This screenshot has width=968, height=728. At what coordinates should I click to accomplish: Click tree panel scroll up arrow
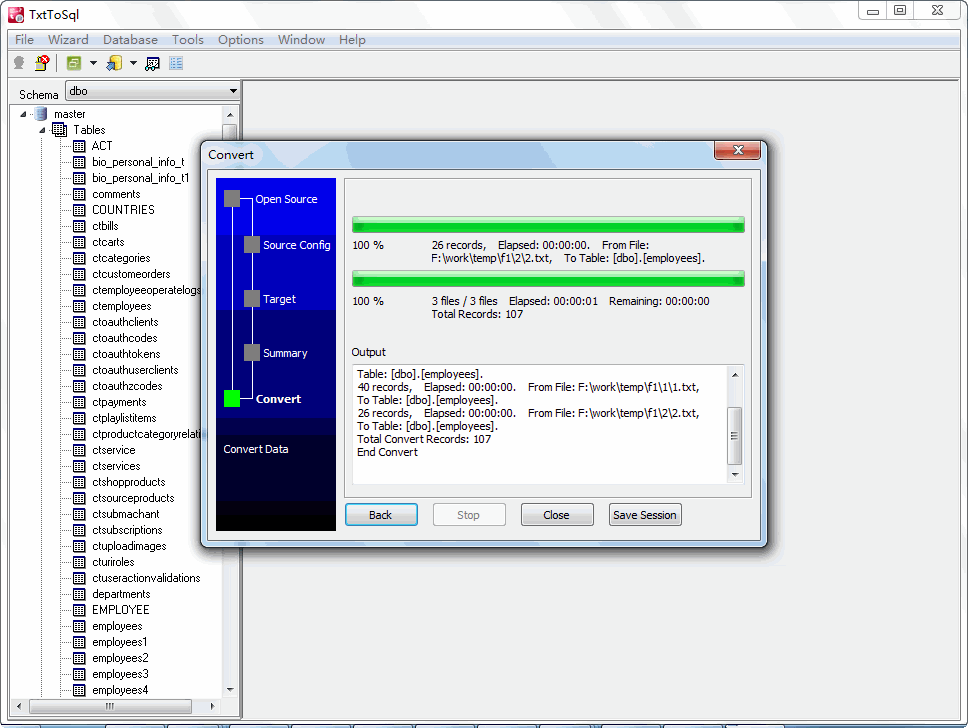[x=230, y=115]
